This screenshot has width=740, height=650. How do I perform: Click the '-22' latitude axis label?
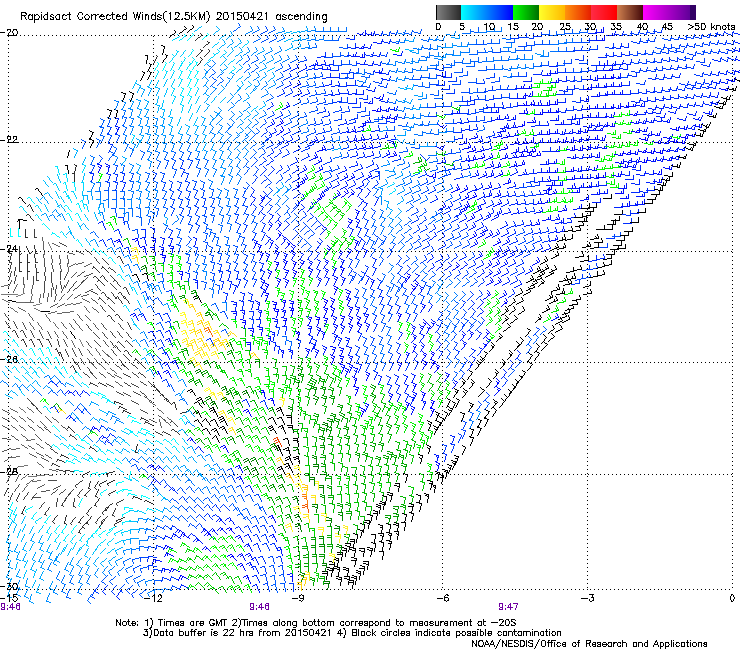point(9,140)
